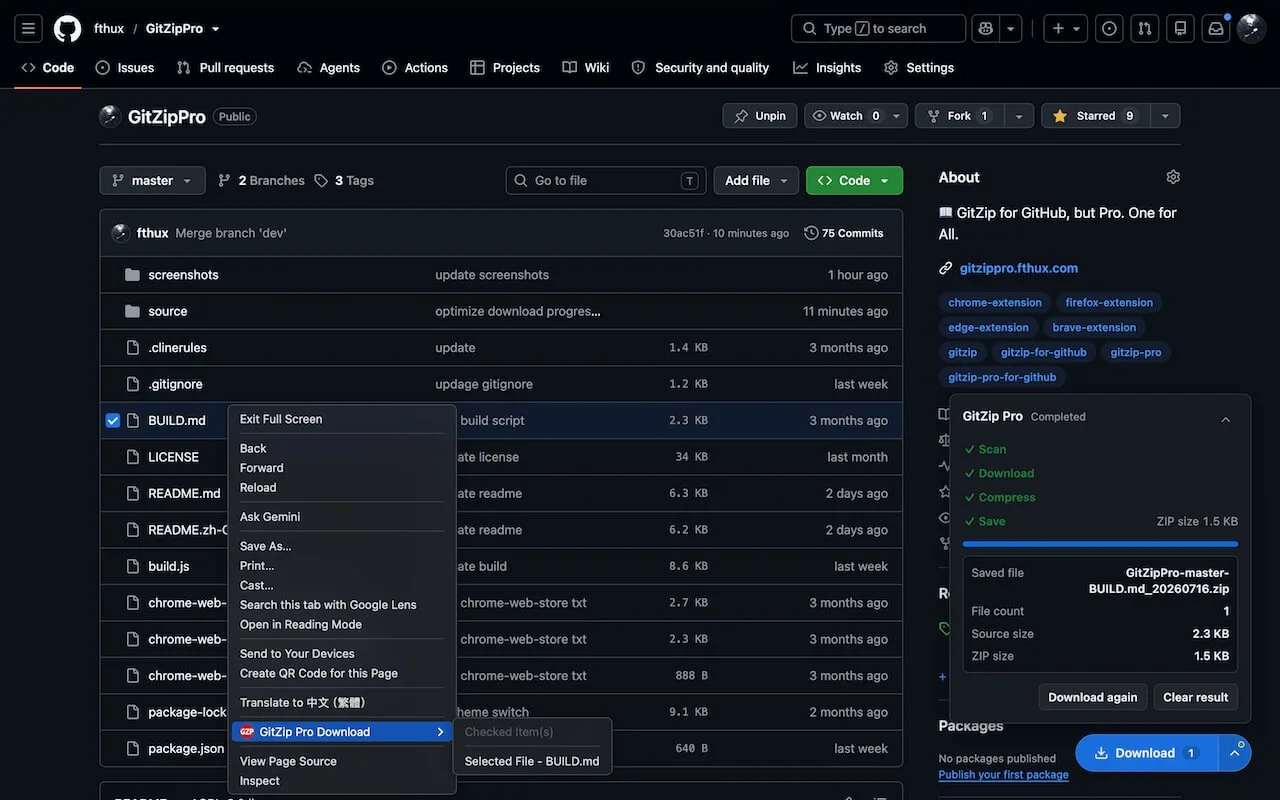Click the fthux owner link in breadcrumb
The image size is (1280, 800).
tap(109, 29)
